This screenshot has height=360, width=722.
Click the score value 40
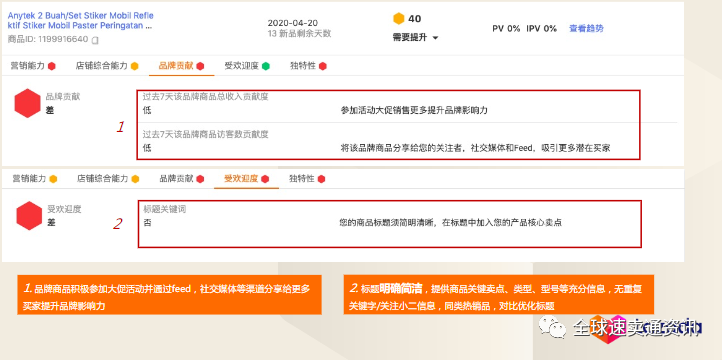pos(414,19)
